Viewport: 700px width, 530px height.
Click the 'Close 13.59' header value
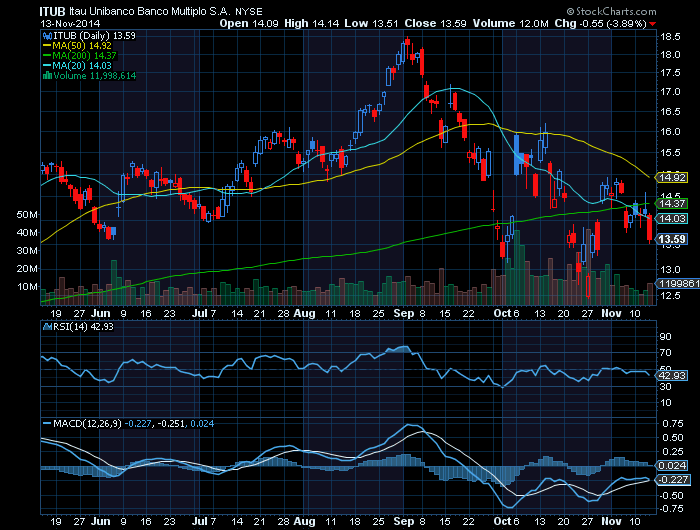click(x=435, y=23)
